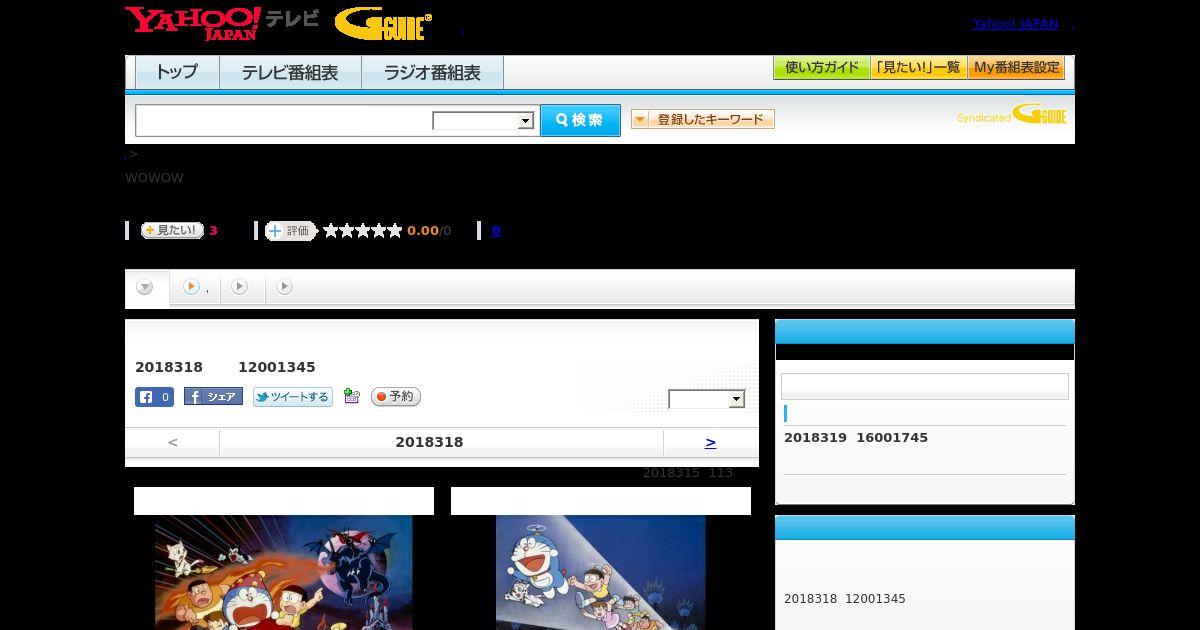Viewport: 1200px width, 630px height.
Task: Click the 見たい! add button
Action: pos(172,230)
